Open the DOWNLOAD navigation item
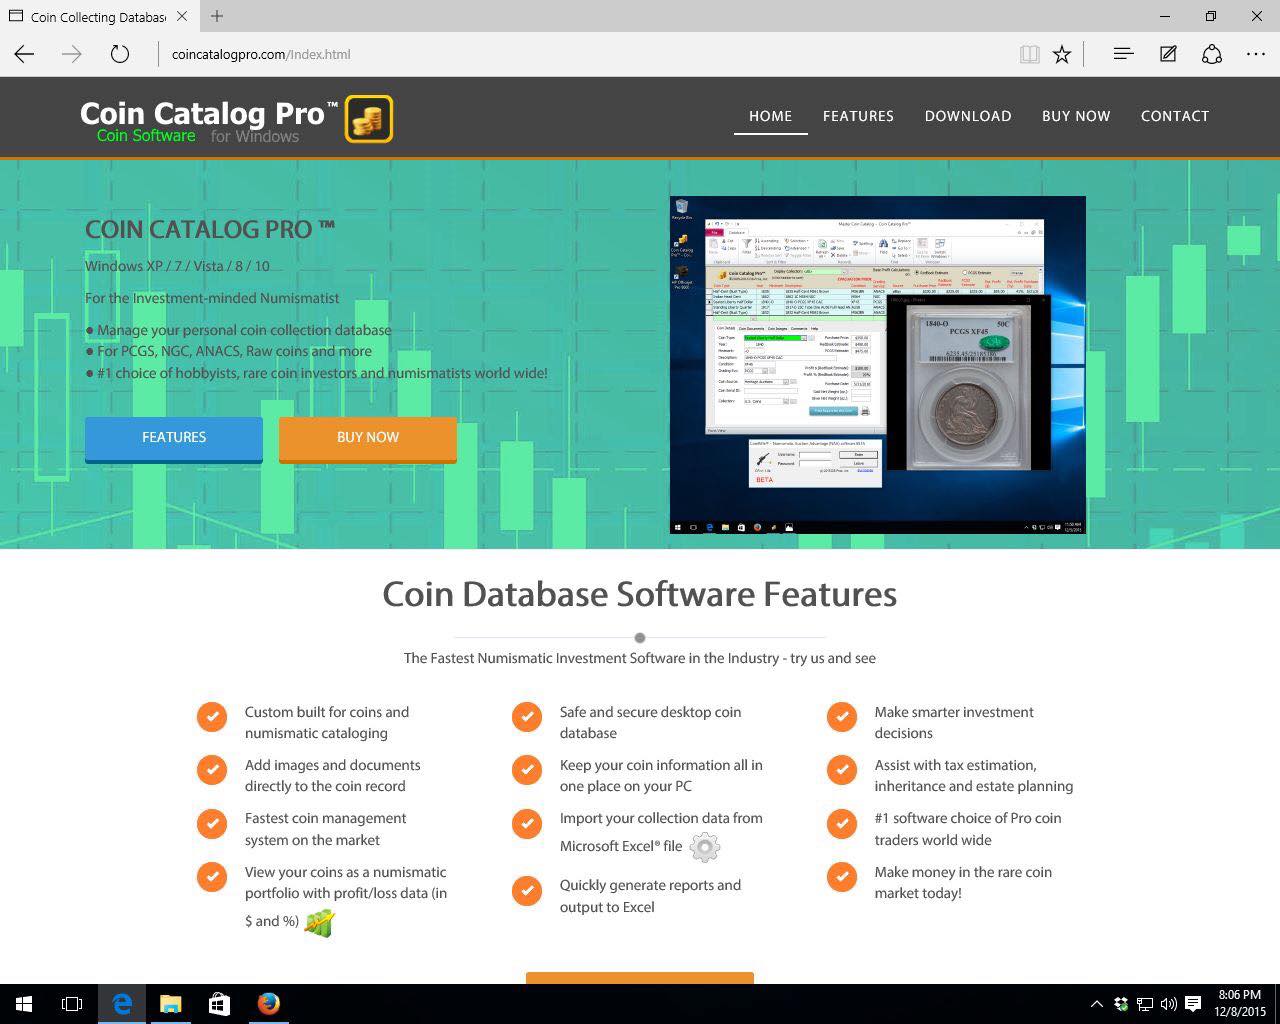Viewport: 1280px width, 1024px height. click(968, 116)
